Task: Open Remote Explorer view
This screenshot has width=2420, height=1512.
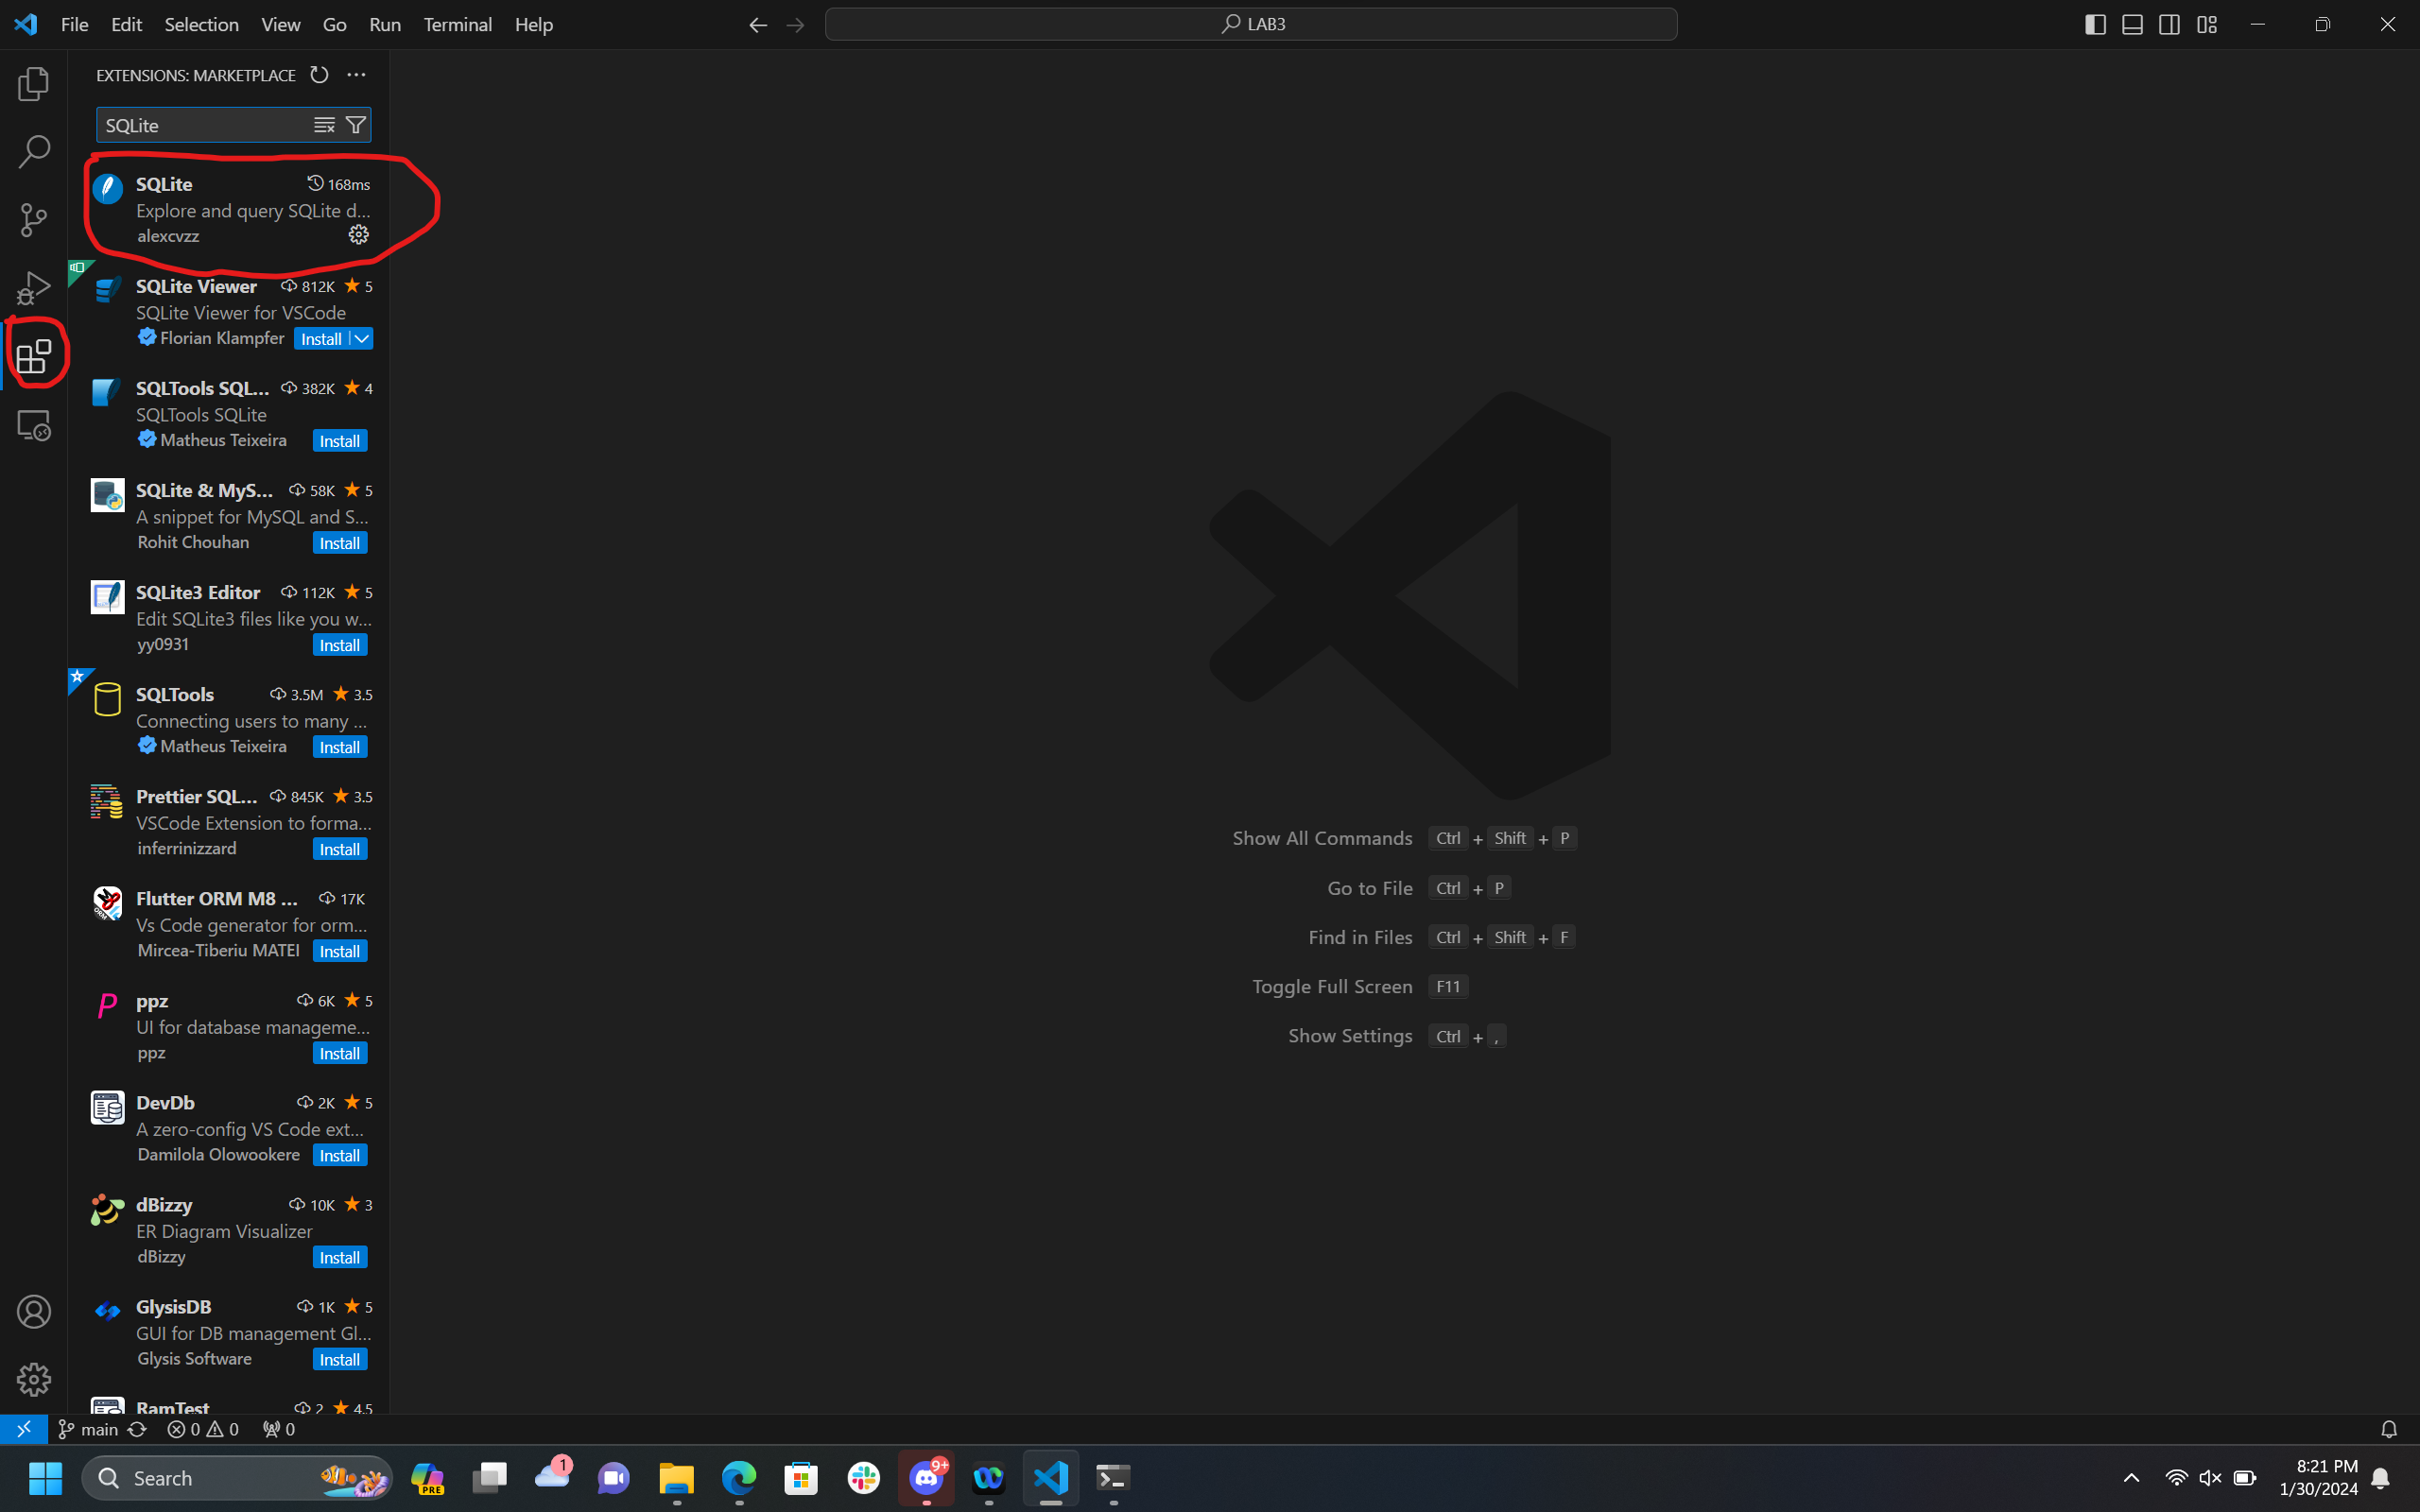Action: click(x=33, y=426)
